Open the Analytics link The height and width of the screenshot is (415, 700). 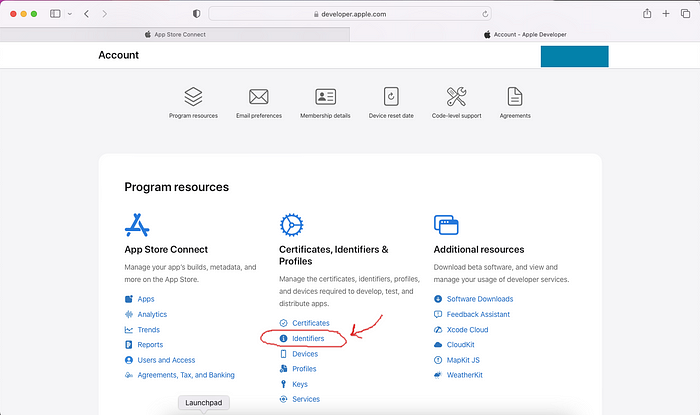[152, 314]
